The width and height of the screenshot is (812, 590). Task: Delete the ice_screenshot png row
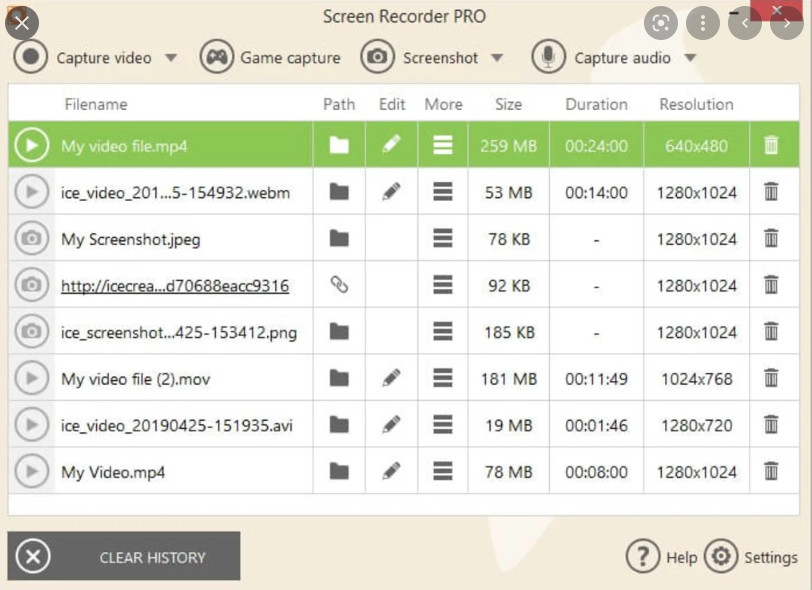(771, 332)
